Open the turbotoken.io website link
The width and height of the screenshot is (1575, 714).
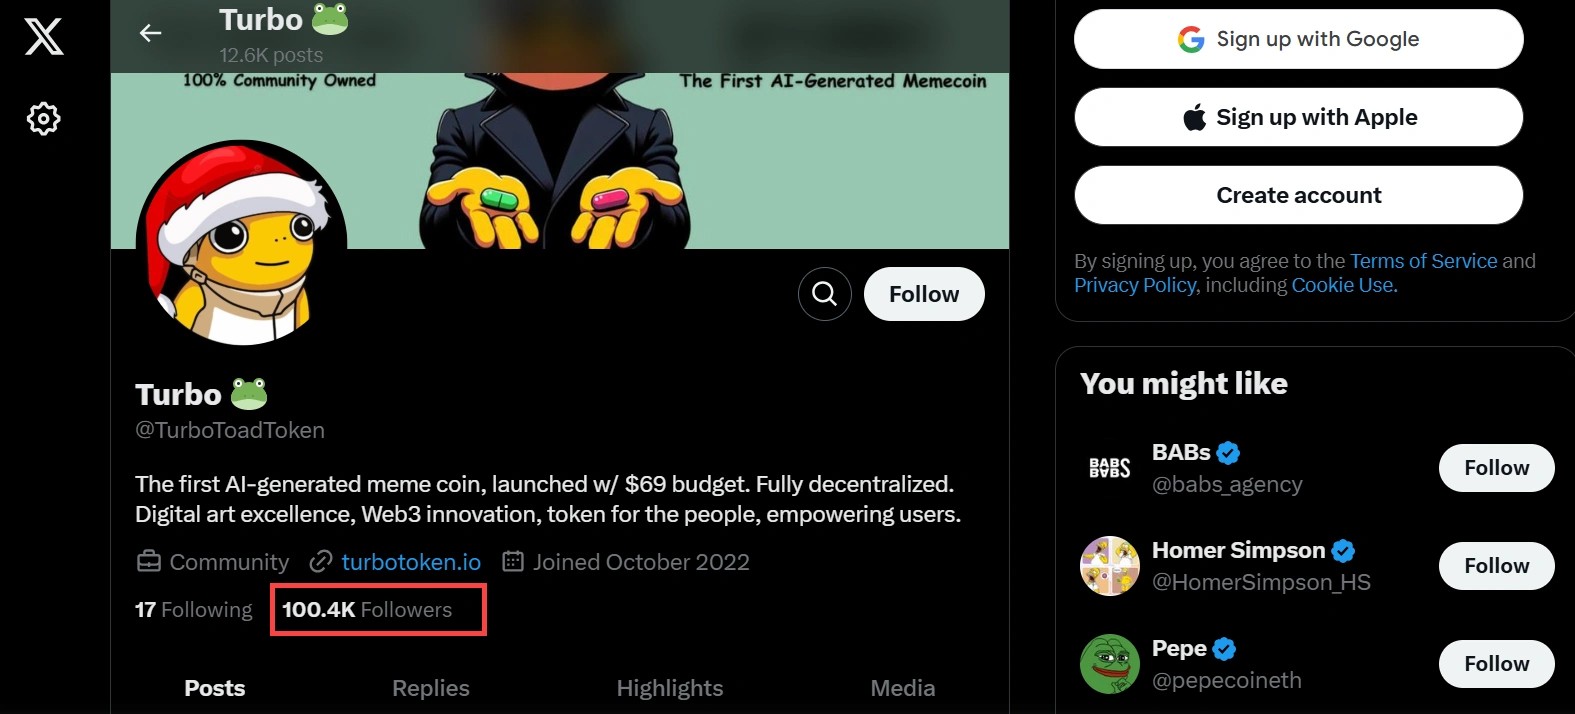411,562
